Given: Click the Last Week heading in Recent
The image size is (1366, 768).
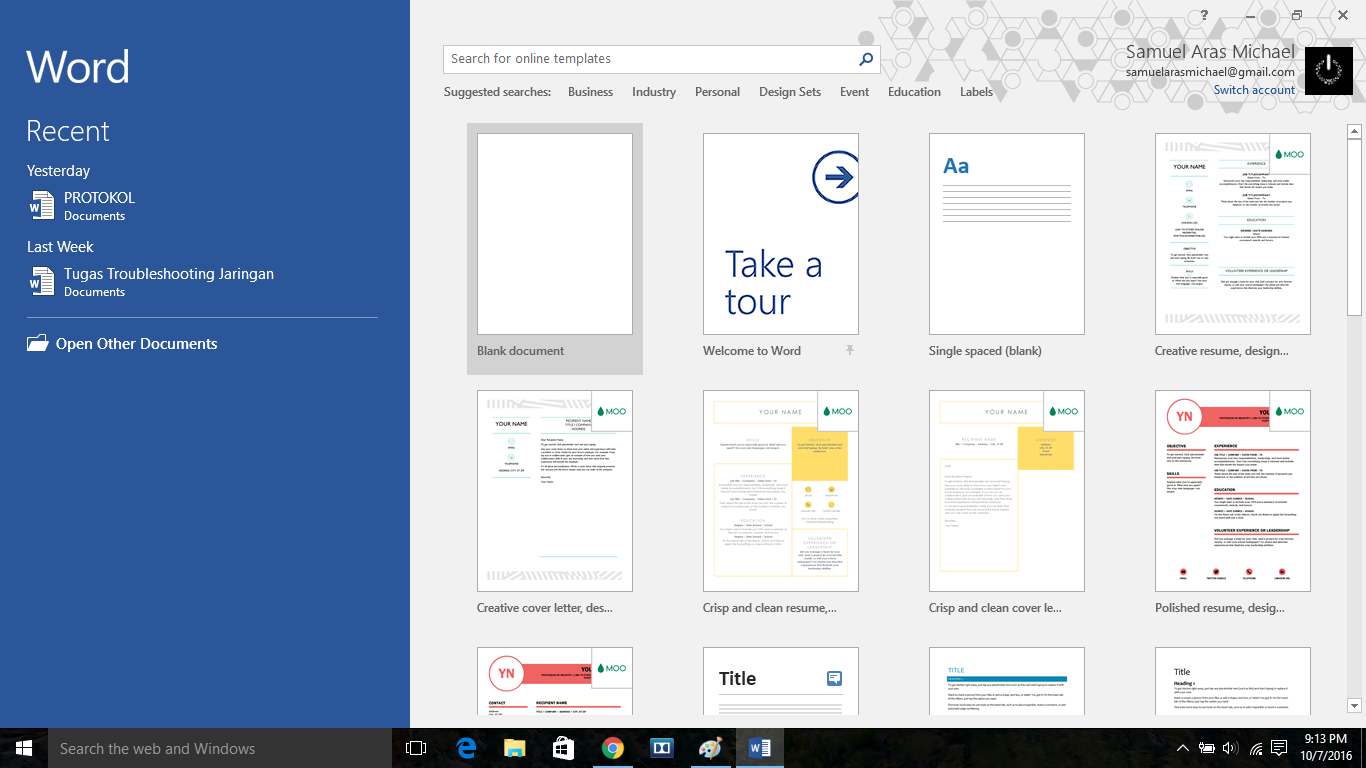Looking at the screenshot, I should pos(60,247).
